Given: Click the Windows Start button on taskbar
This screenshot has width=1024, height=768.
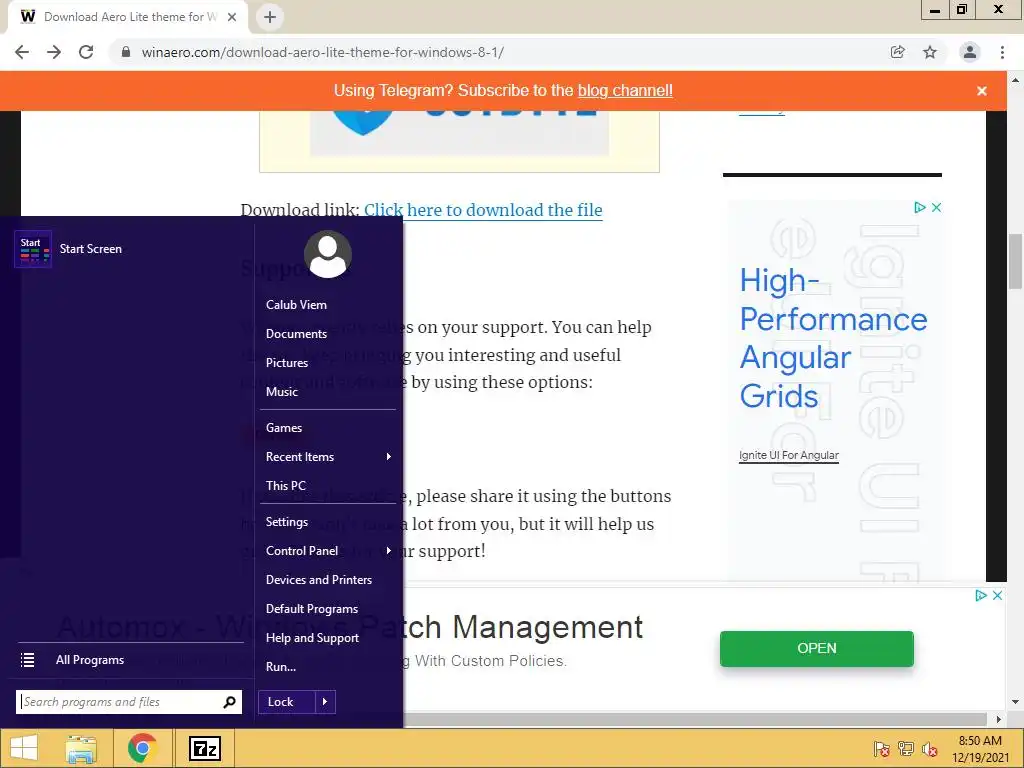Looking at the screenshot, I should point(24,748).
